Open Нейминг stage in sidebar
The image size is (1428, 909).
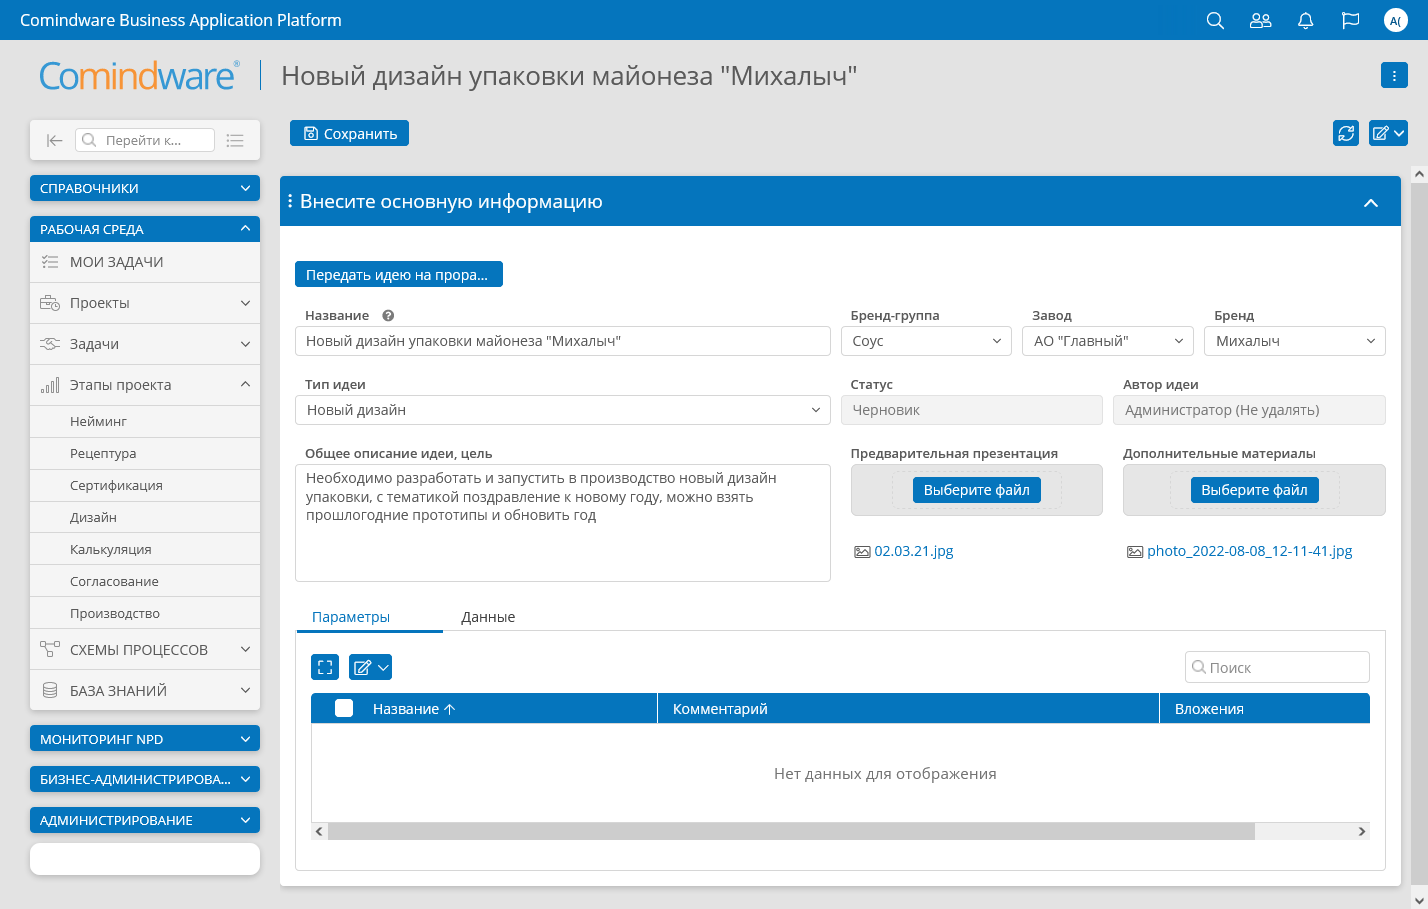145,421
